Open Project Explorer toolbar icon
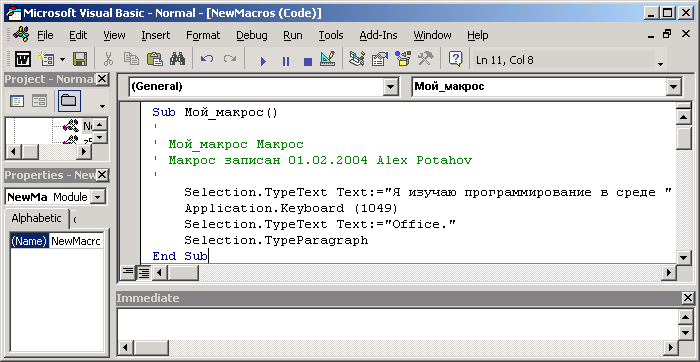This screenshot has width=700, height=362. (x=357, y=59)
